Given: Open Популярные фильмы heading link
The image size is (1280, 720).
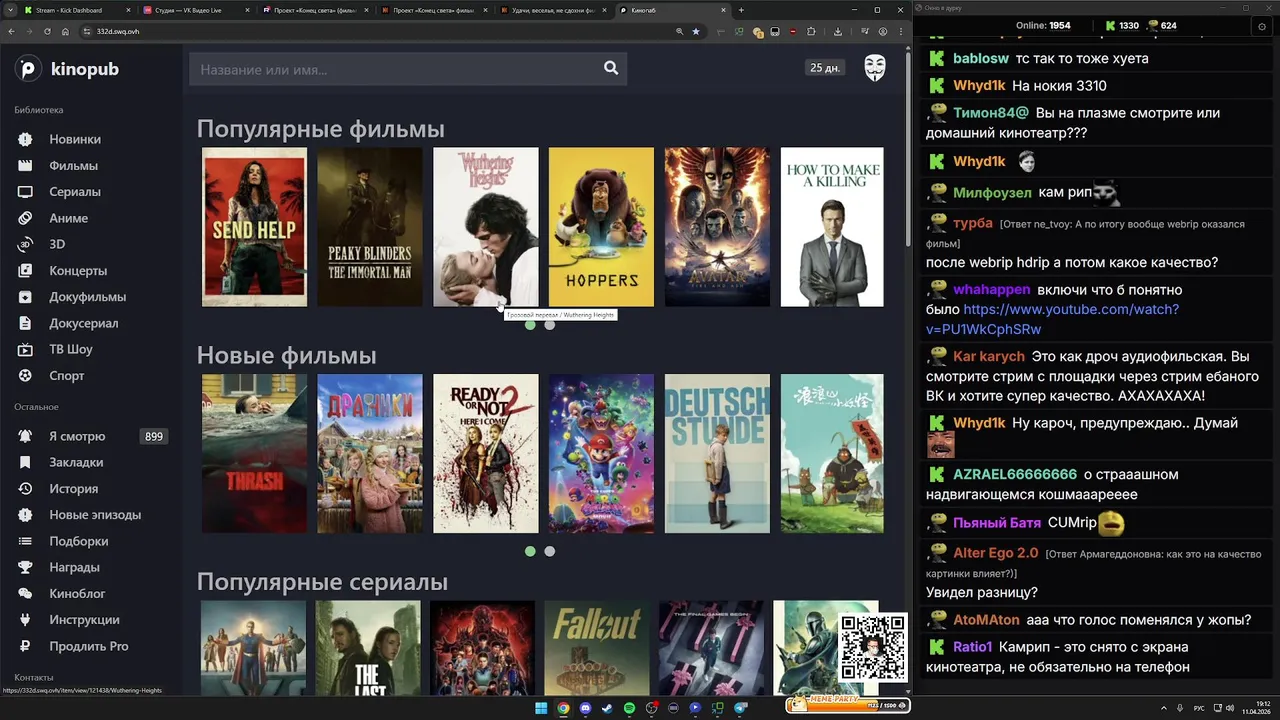Looking at the screenshot, I should [320, 129].
